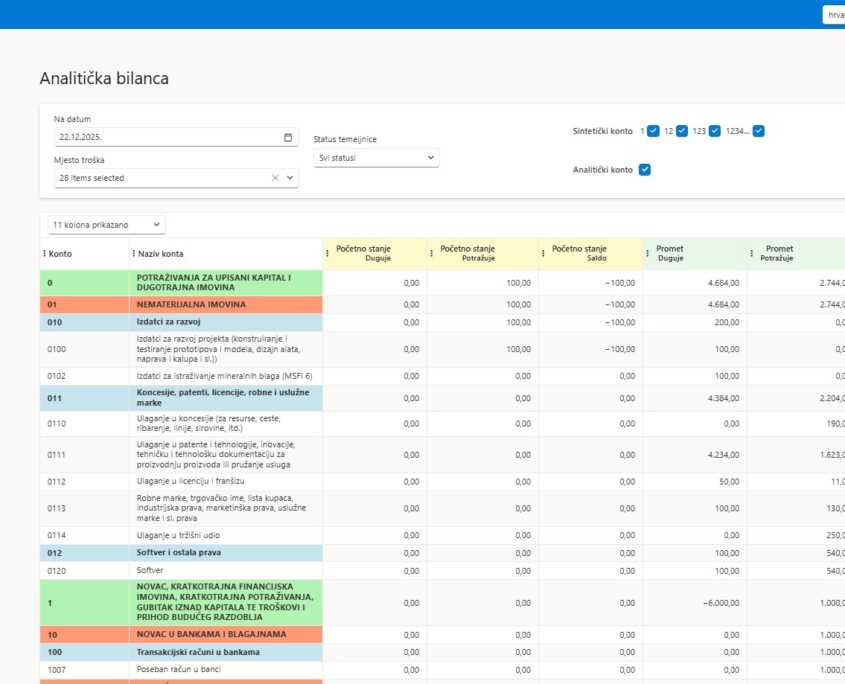Image resolution: width=845 pixels, height=684 pixels.
Task: Uncheck Sintetički konto level 1 checkbox
Action: click(653, 131)
